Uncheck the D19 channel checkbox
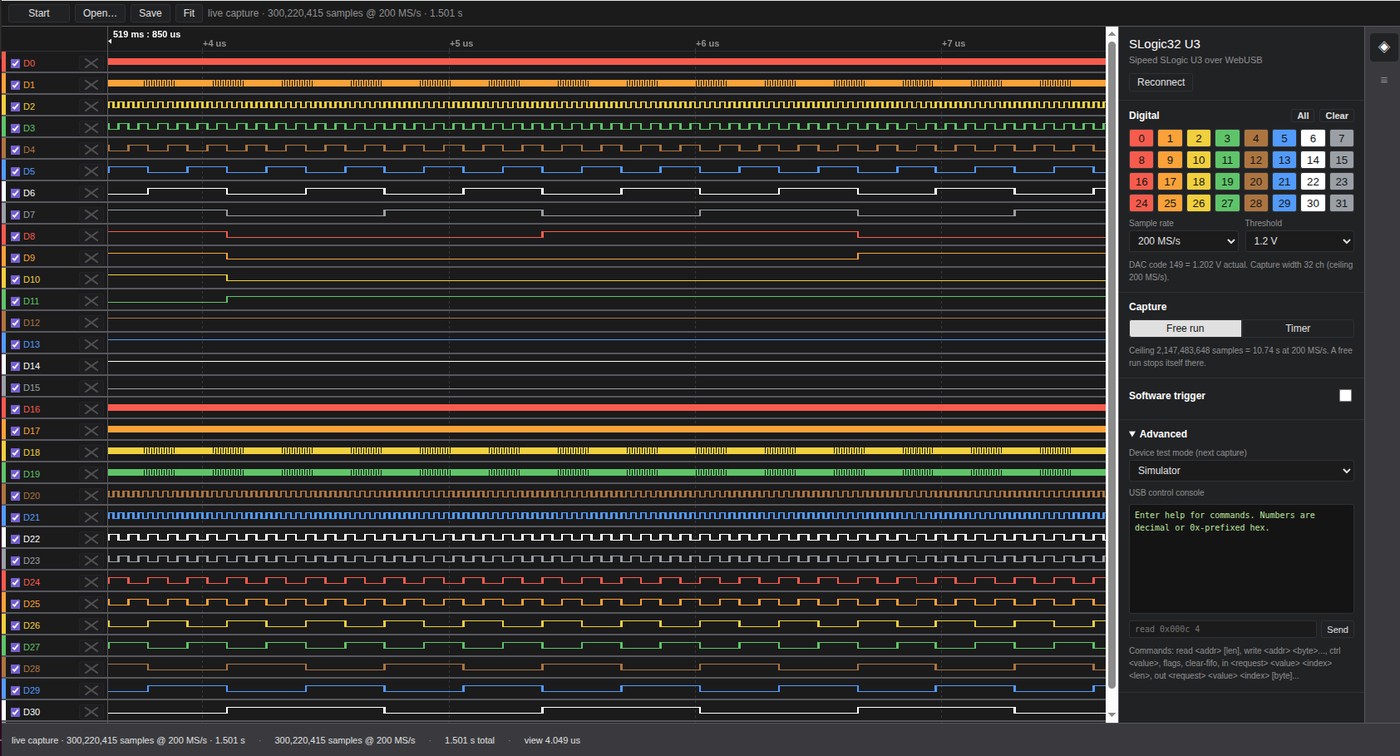Image resolution: width=1400 pixels, height=756 pixels. coord(15,474)
